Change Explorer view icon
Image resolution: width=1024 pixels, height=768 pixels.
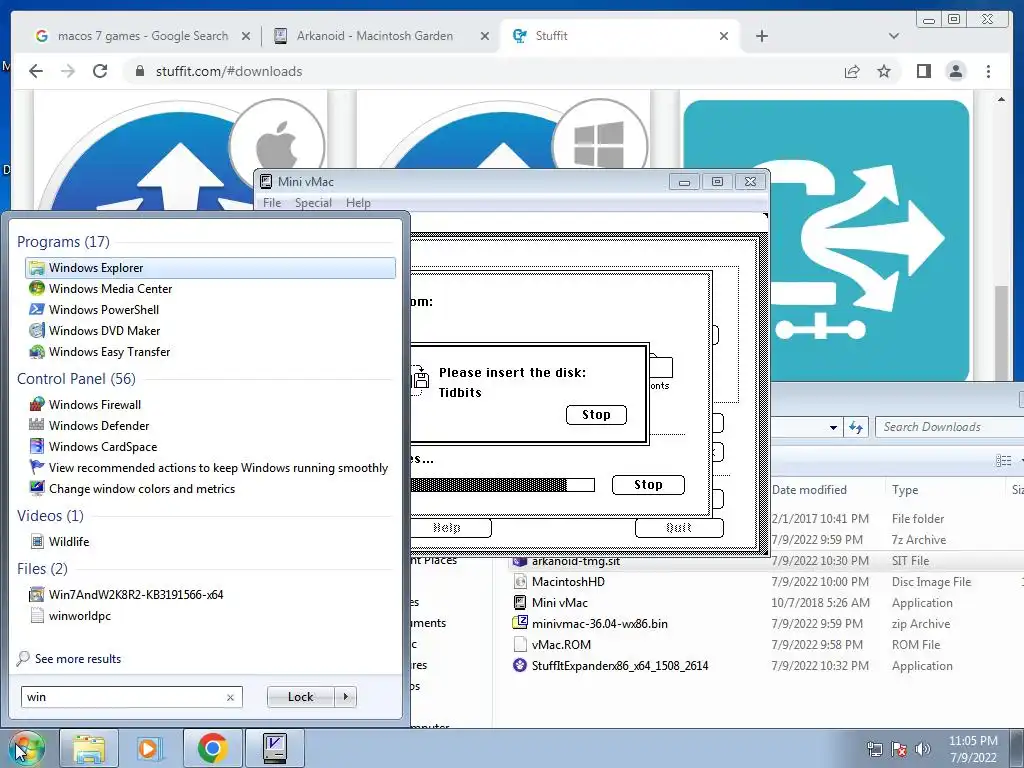[1004, 460]
